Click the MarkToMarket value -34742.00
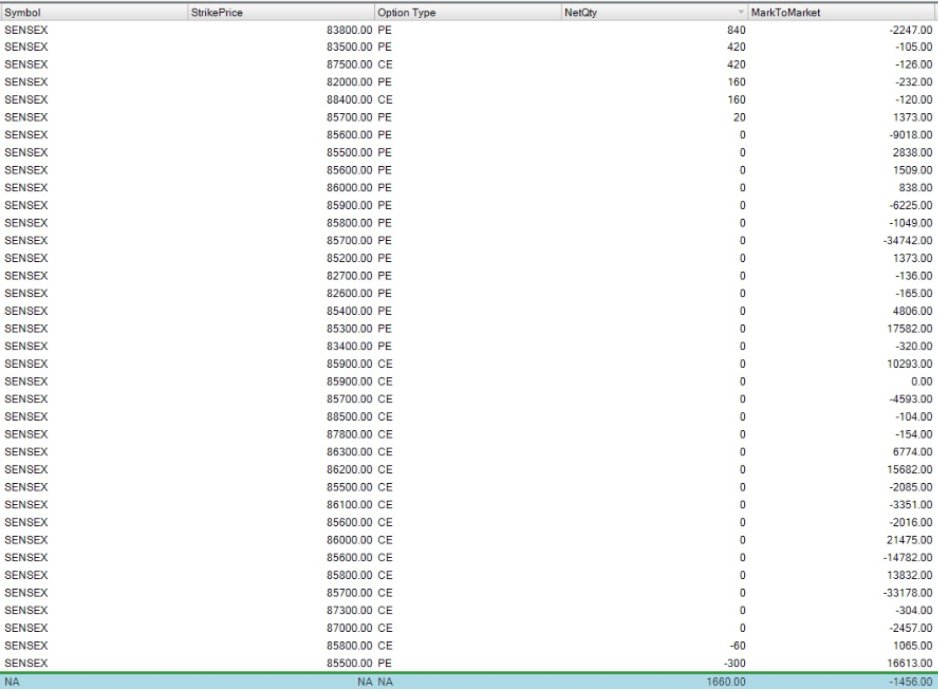Viewport: 938px width, 692px height. [x=907, y=241]
